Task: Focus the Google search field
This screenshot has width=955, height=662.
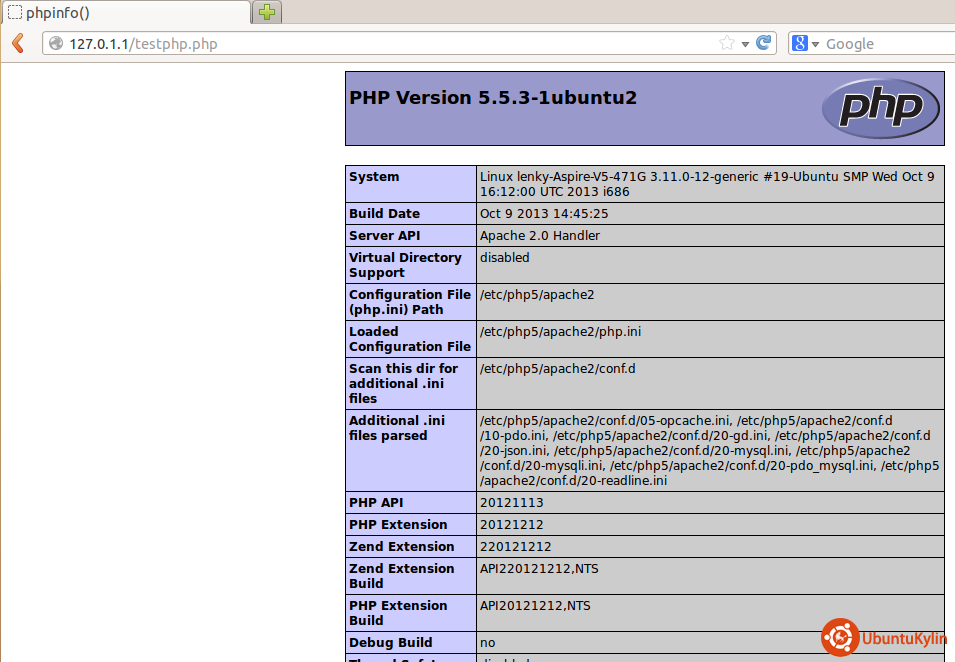Action: tap(885, 44)
